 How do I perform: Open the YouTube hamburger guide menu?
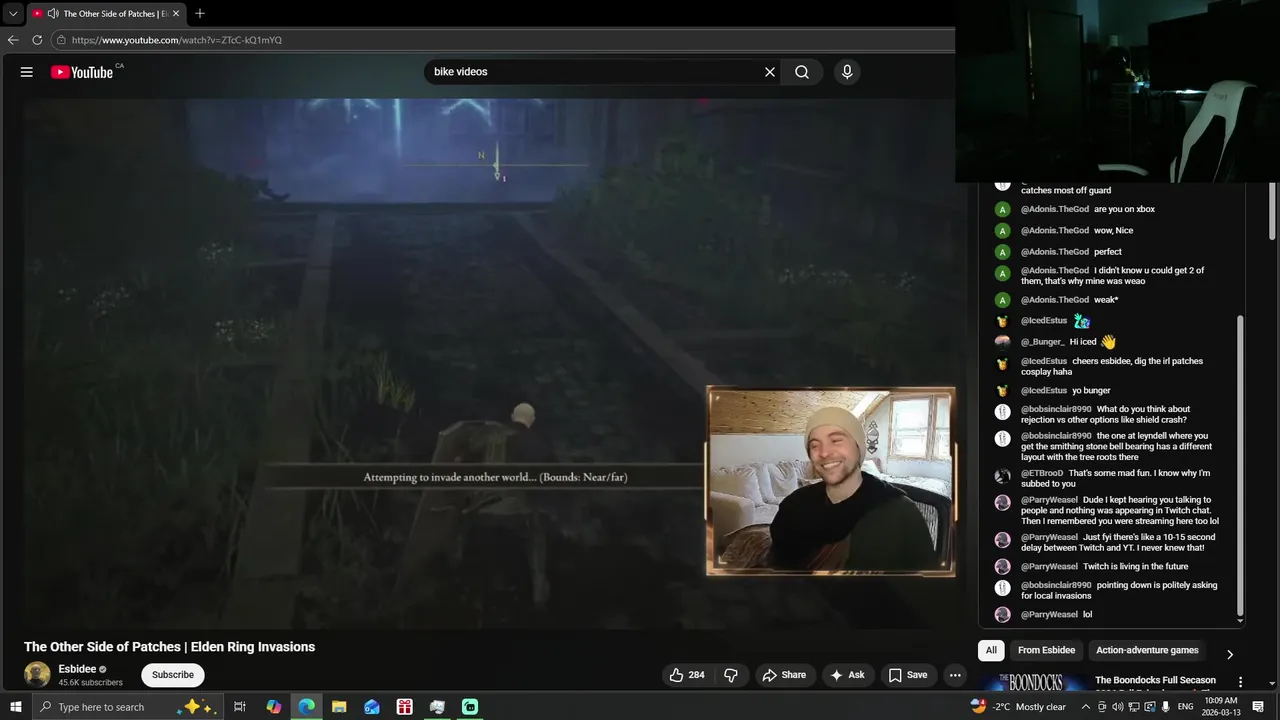27,72
